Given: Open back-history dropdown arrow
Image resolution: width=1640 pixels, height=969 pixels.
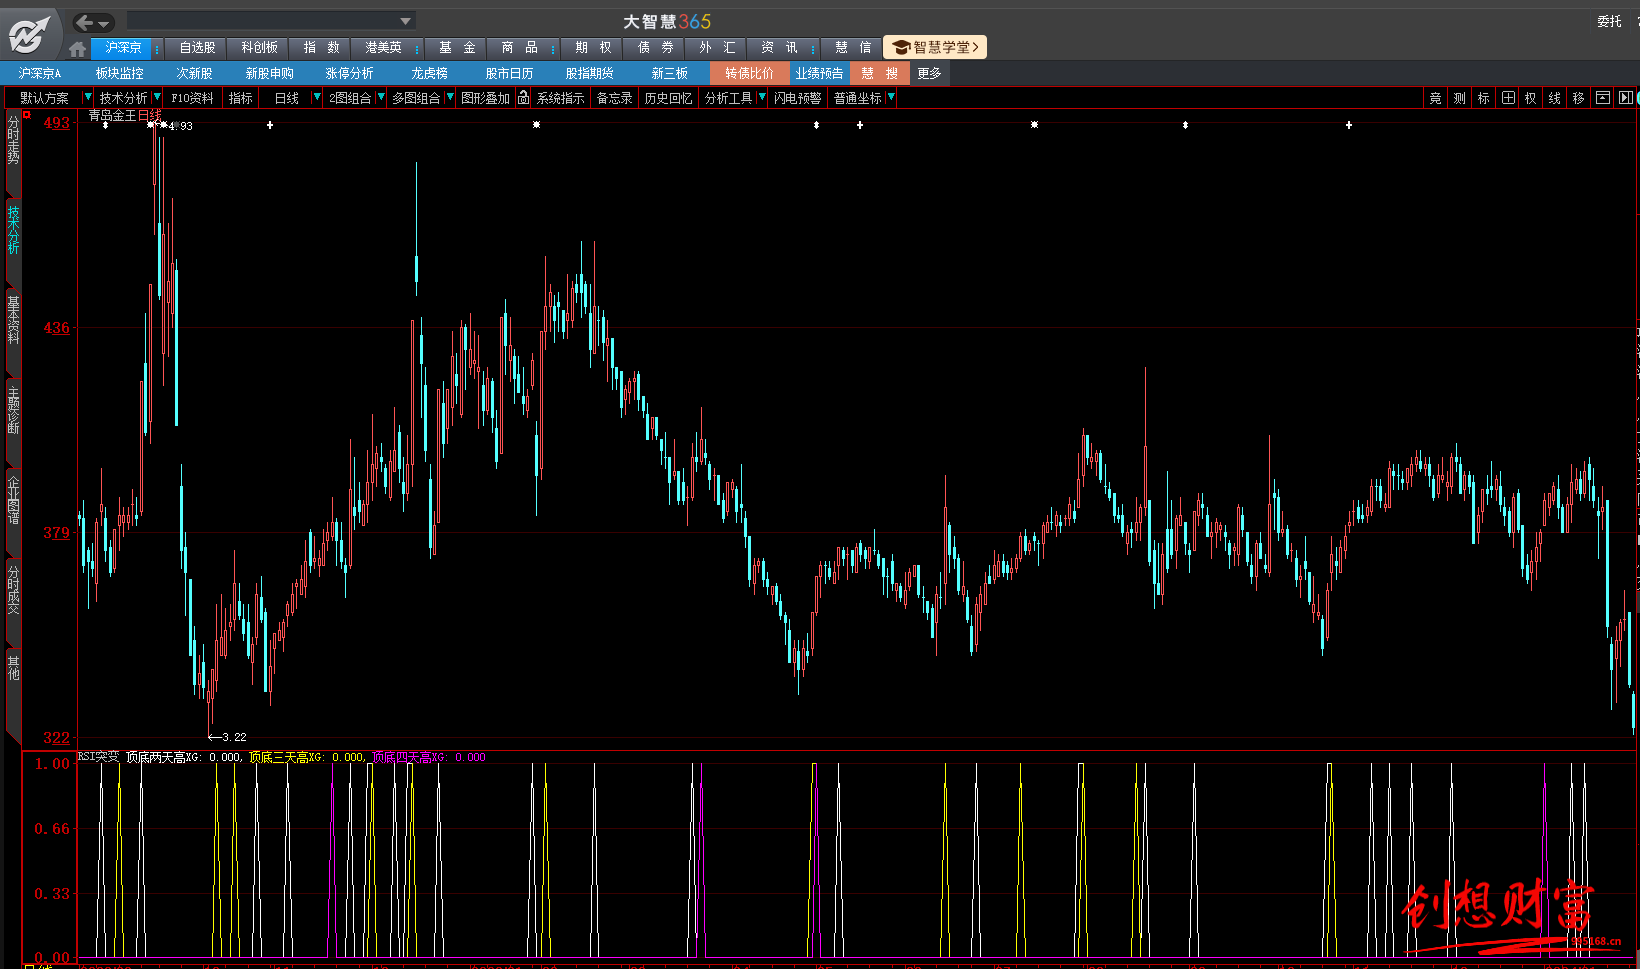Looking at the screenshot, I should [104, 23].
